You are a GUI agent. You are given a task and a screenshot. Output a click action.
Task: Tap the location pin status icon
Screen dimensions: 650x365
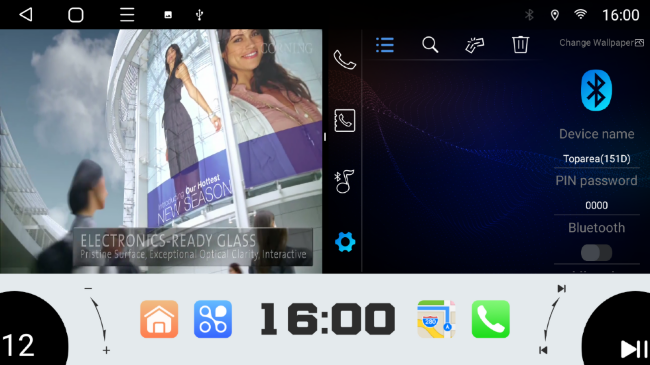pyautogui.click(x=555, y=15)
